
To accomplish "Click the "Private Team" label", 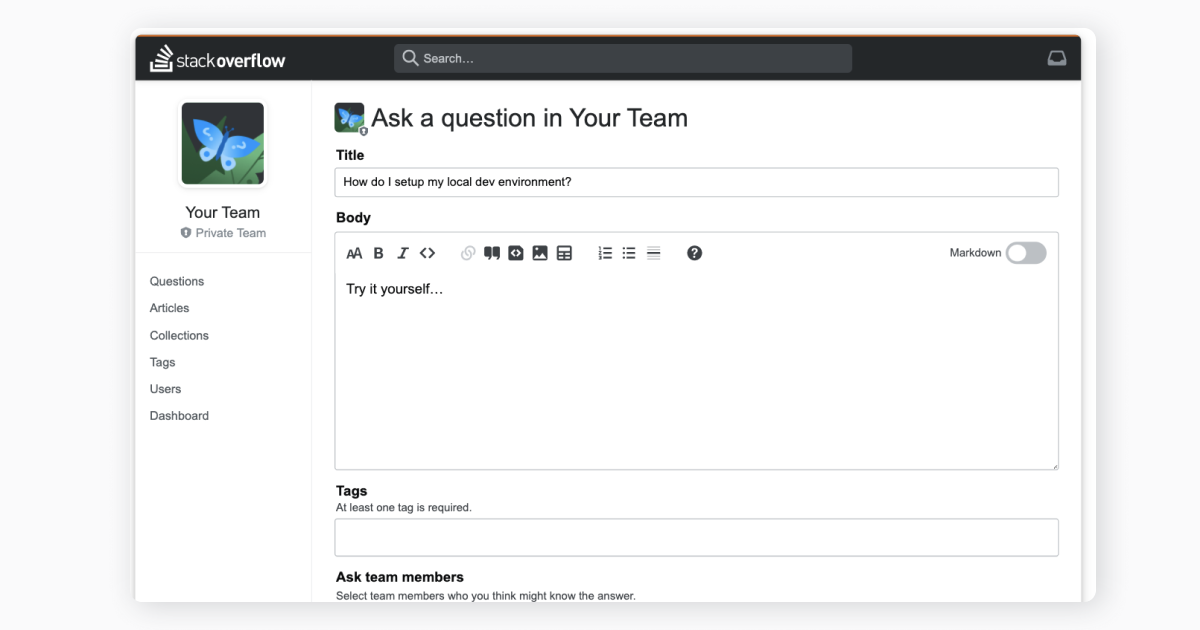I will point(231,233).
